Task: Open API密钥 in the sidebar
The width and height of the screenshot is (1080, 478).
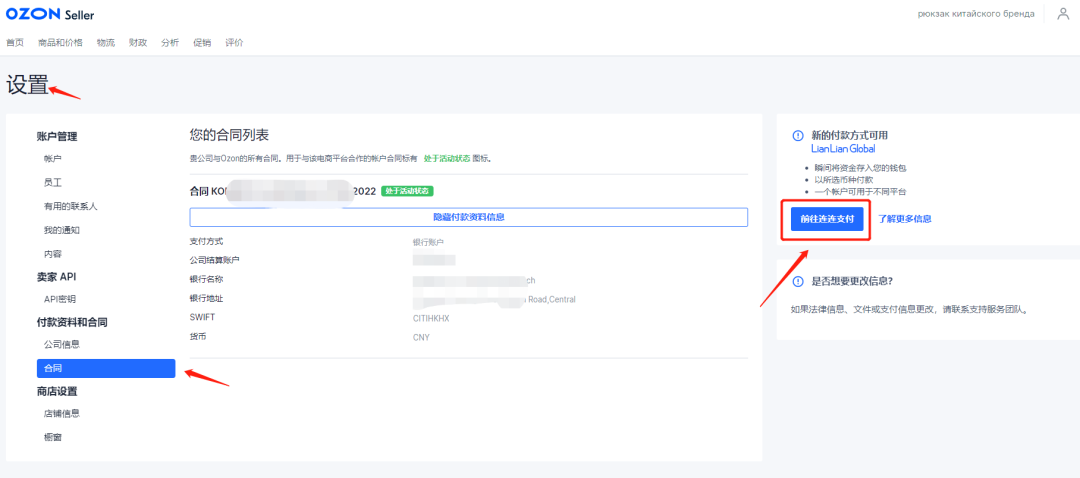Action: point(60,298)
